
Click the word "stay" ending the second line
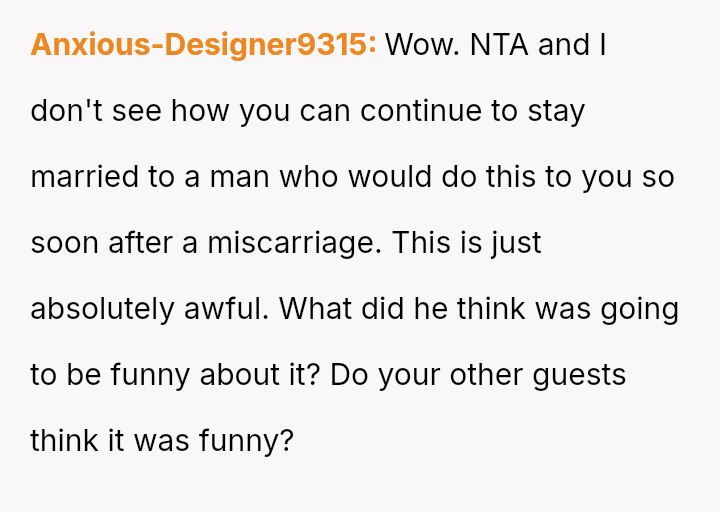556,111
